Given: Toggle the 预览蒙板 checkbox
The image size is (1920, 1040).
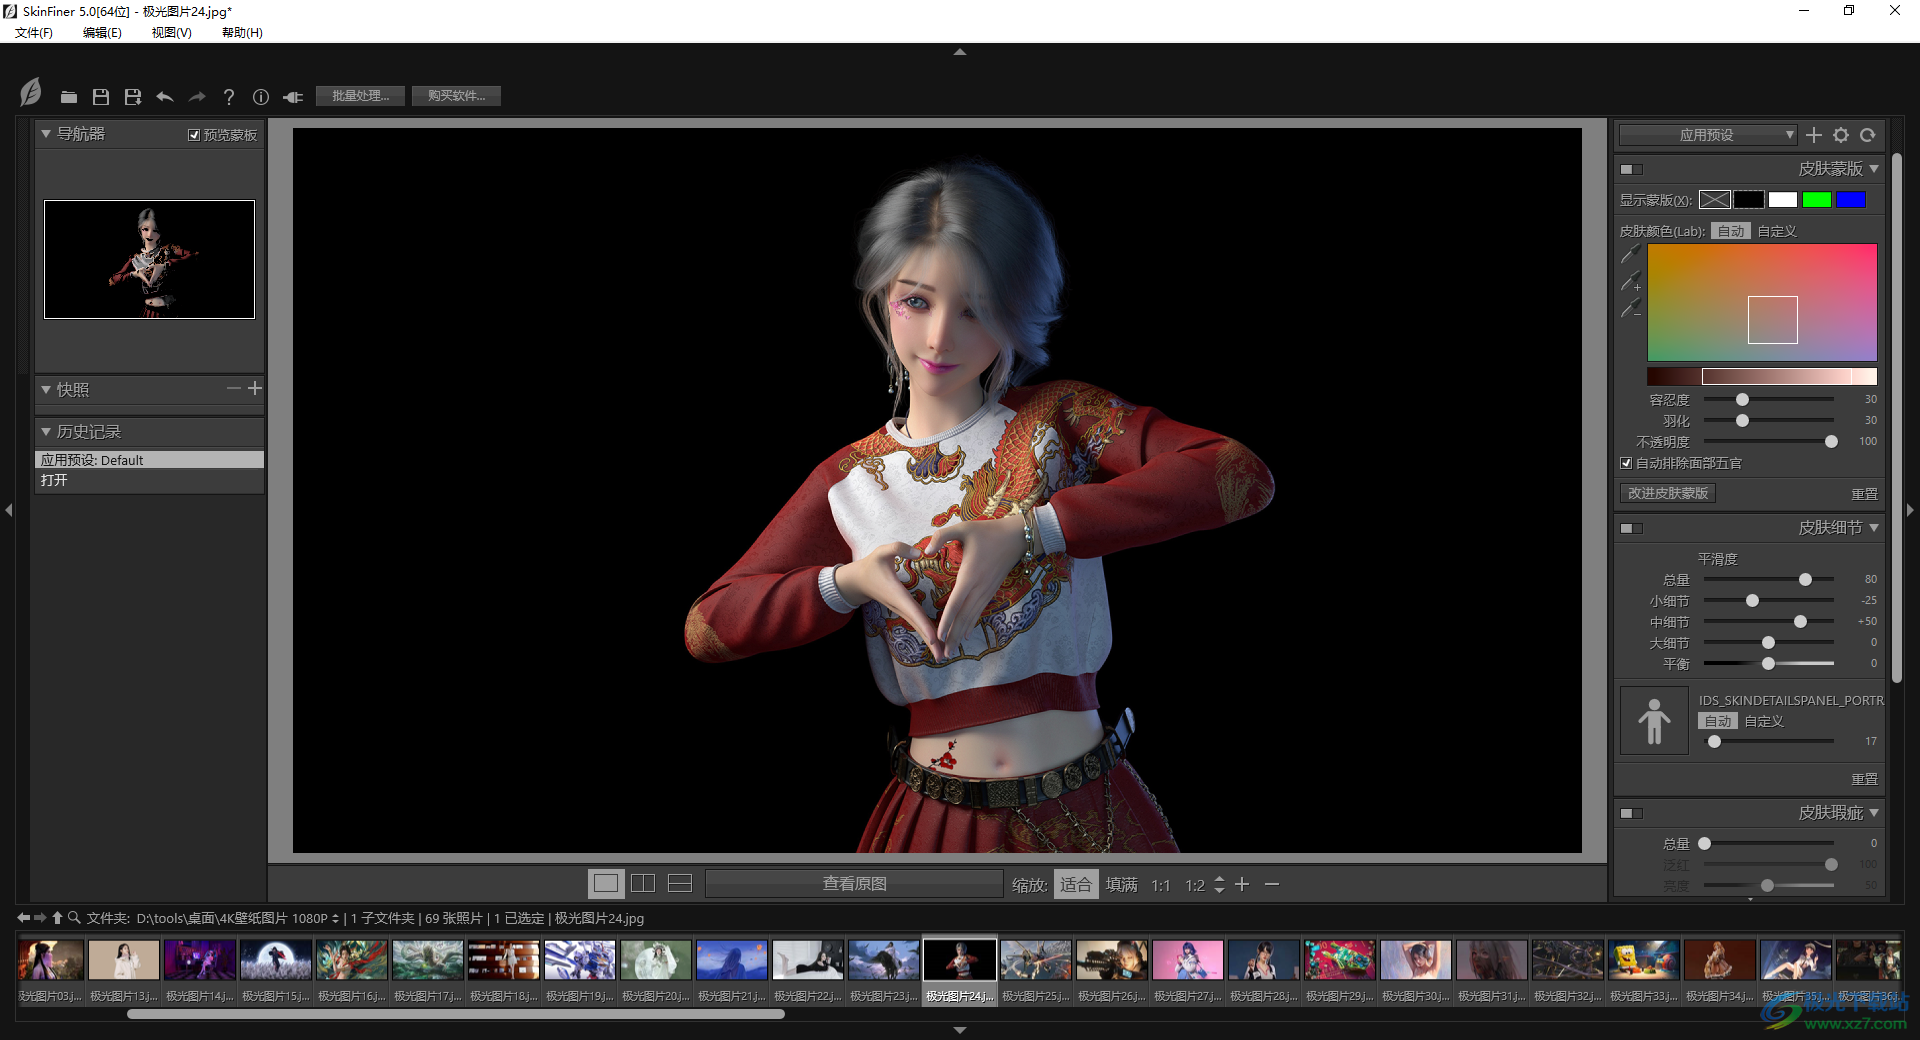Looking at the screenshot, I should [x=194, y=135].
